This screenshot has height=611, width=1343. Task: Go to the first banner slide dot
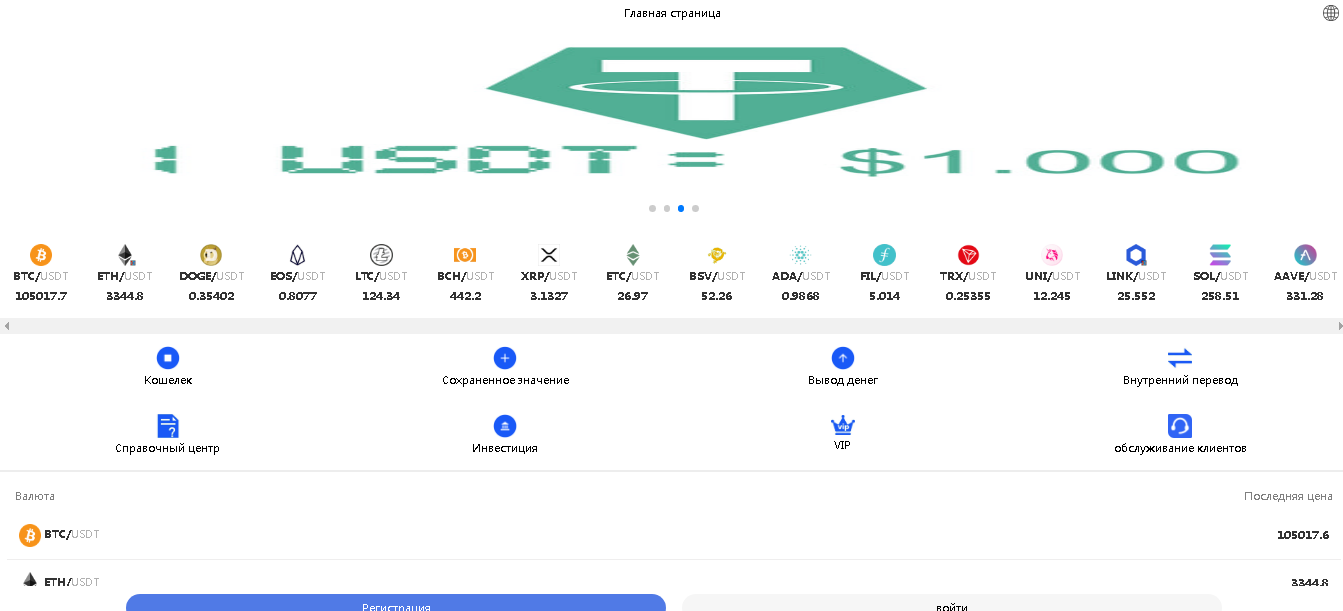coord(653,209)
